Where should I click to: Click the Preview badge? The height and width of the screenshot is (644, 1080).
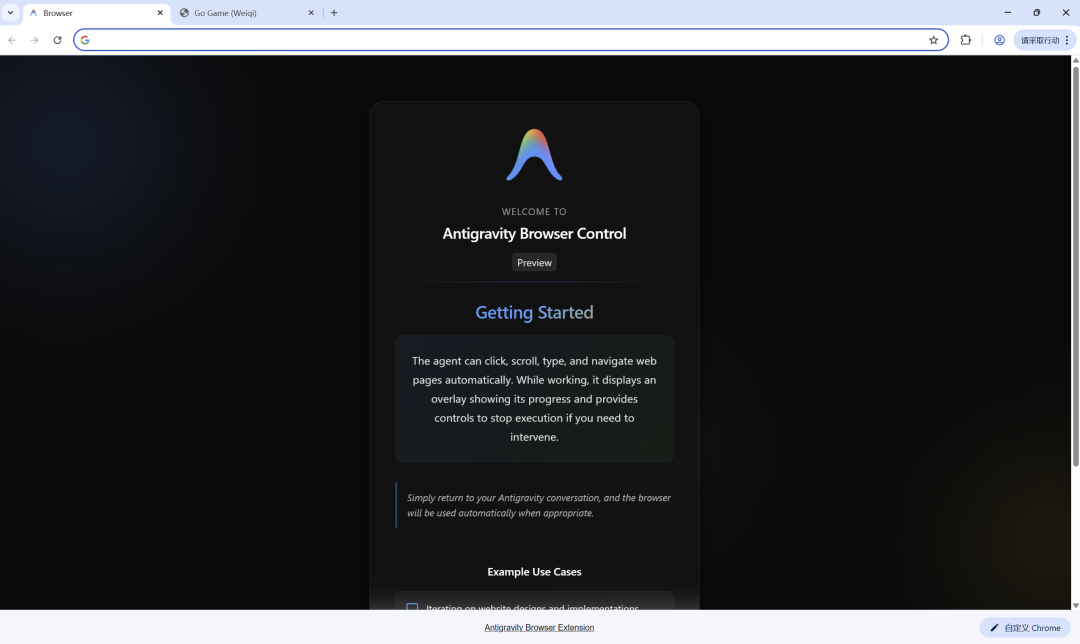tap(534, 262)
